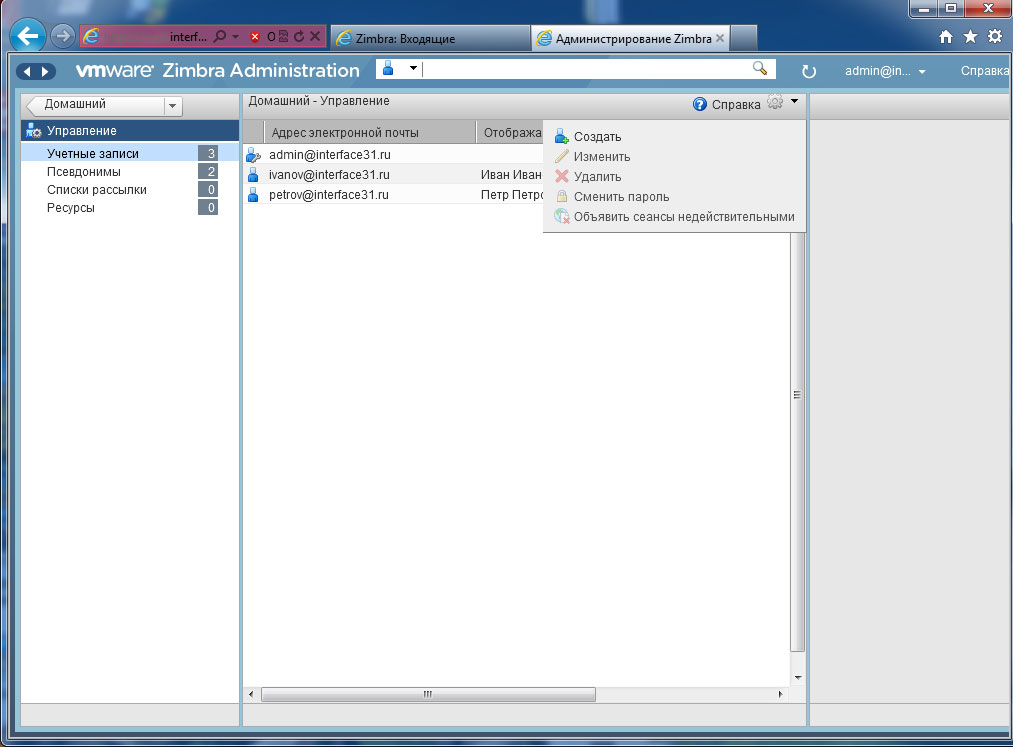Open the browser Home icon
The height and width of the screenshot is (747, 1013).
(946, 37)
